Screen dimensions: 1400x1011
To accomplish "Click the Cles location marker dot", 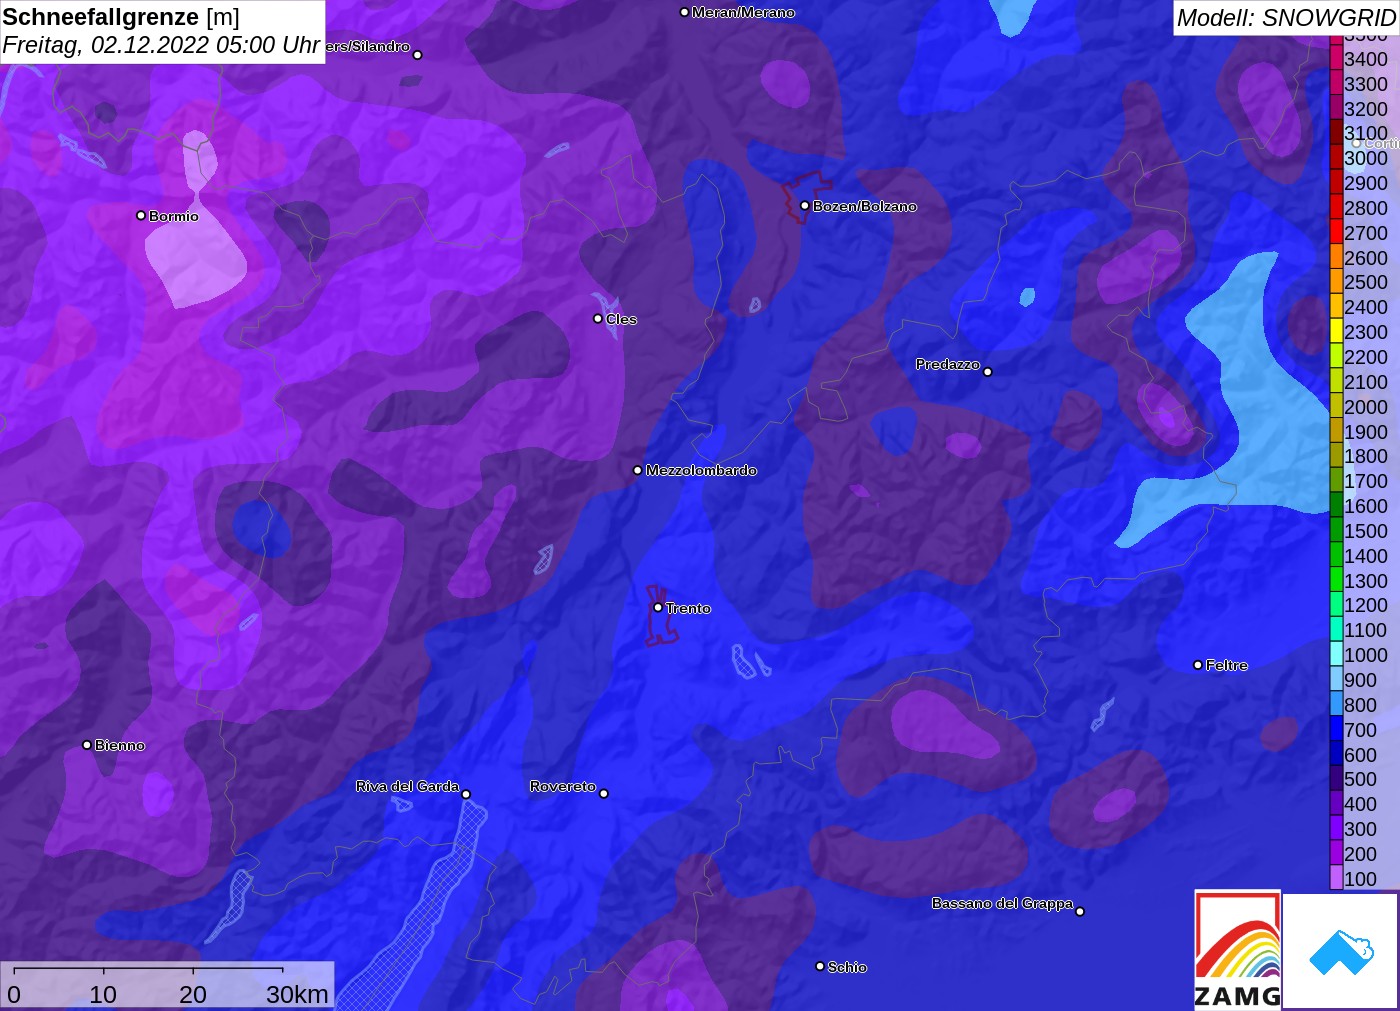I will pyautogui.click(x=598, y=319).
